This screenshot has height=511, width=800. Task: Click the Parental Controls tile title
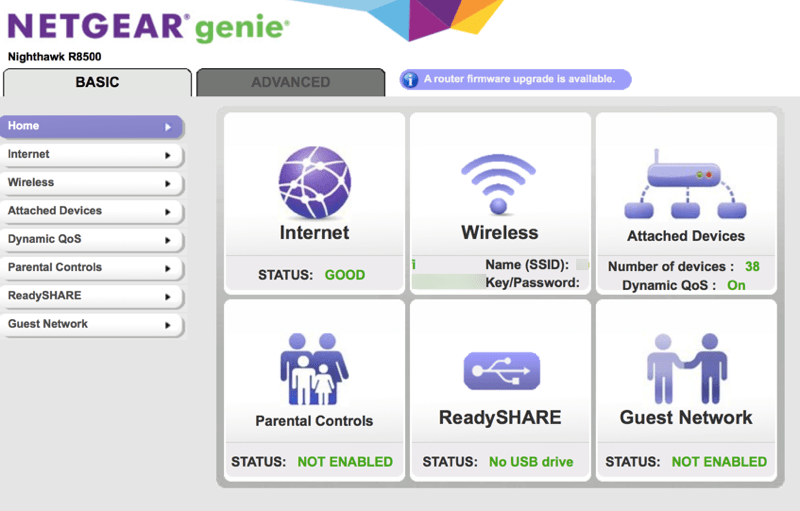(x=314, y=421)
